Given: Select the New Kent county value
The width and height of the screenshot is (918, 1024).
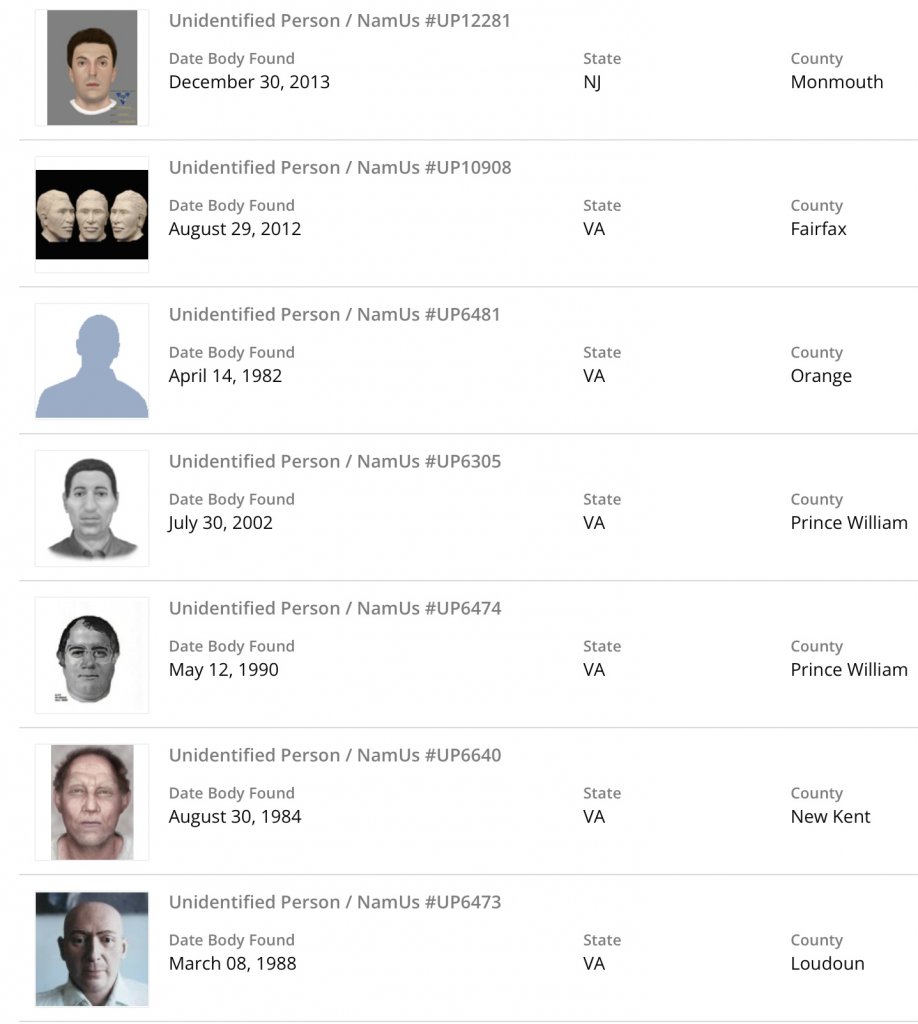Looking at the screenshot, I should point(830,817).
